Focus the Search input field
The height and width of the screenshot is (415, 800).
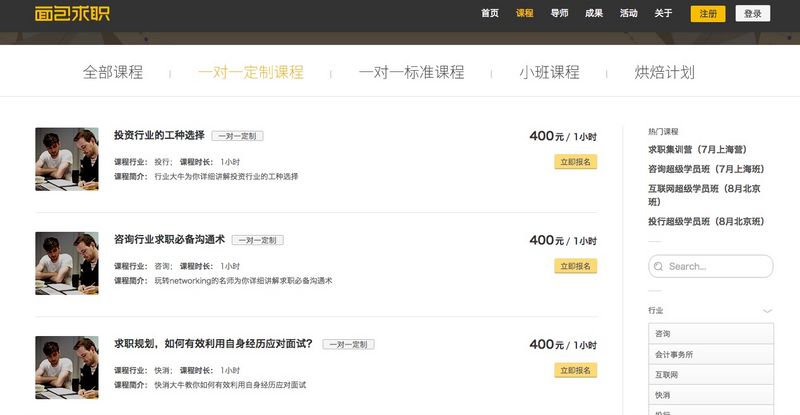717,267
